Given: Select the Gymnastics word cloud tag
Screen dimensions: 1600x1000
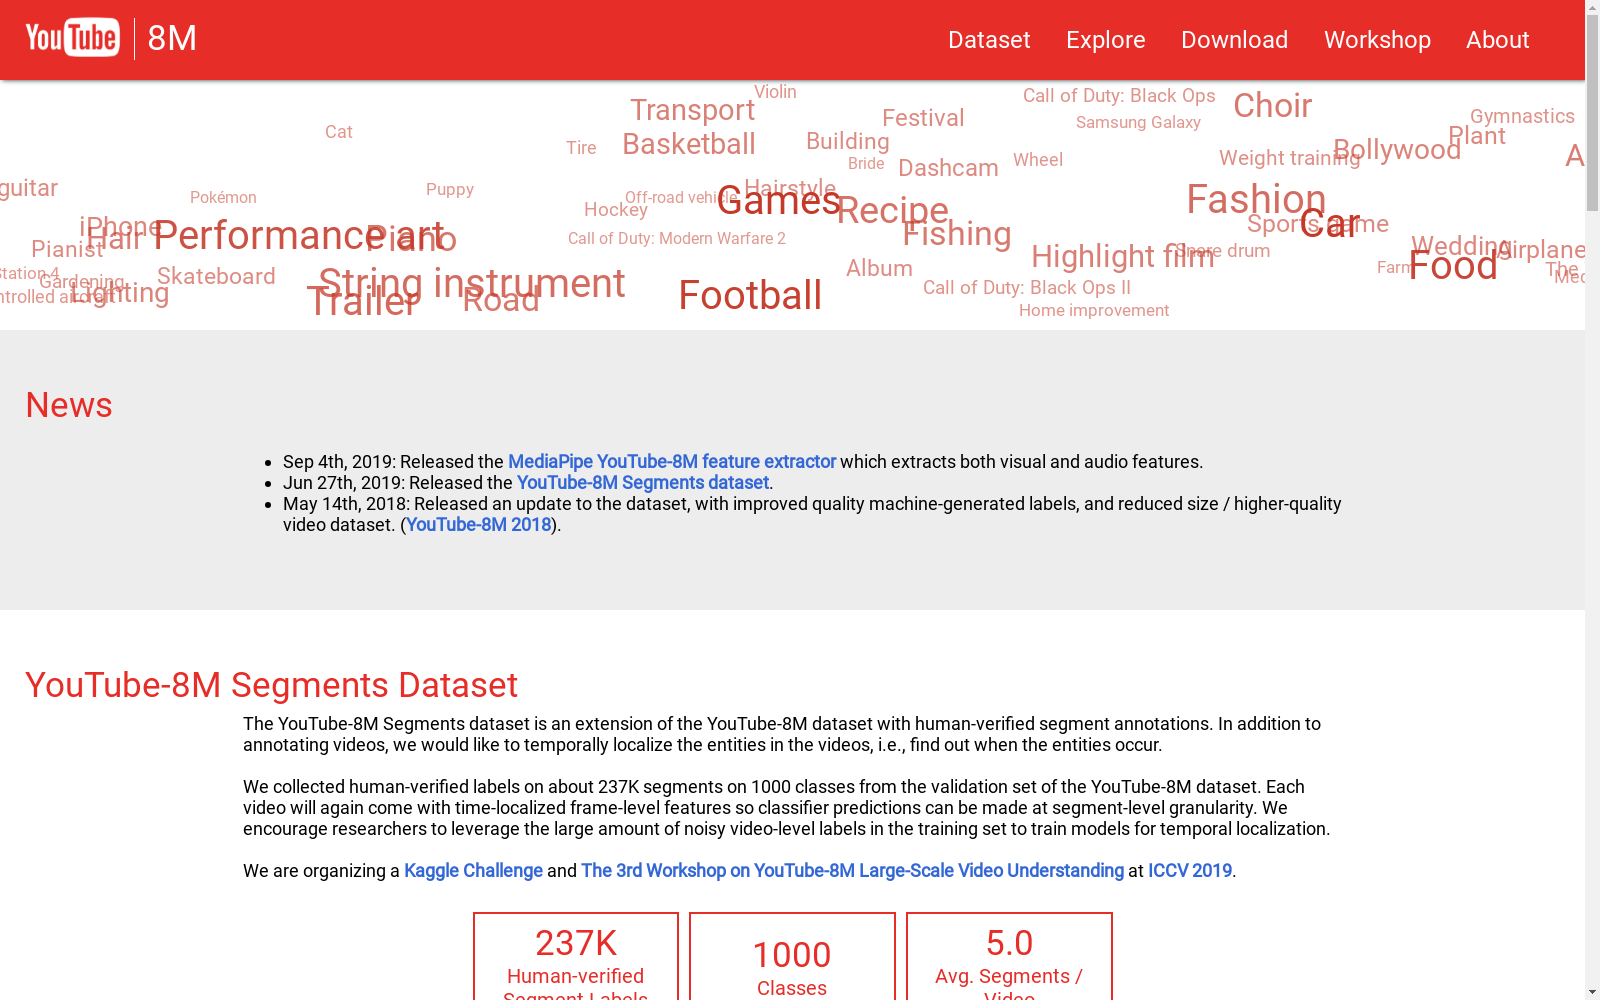Looking at the screenshot, I should click(1522, 117).
